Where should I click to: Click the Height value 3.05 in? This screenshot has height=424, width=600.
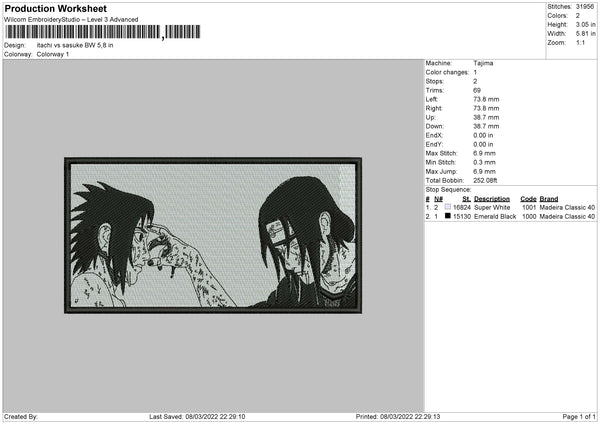coord(585,24)
